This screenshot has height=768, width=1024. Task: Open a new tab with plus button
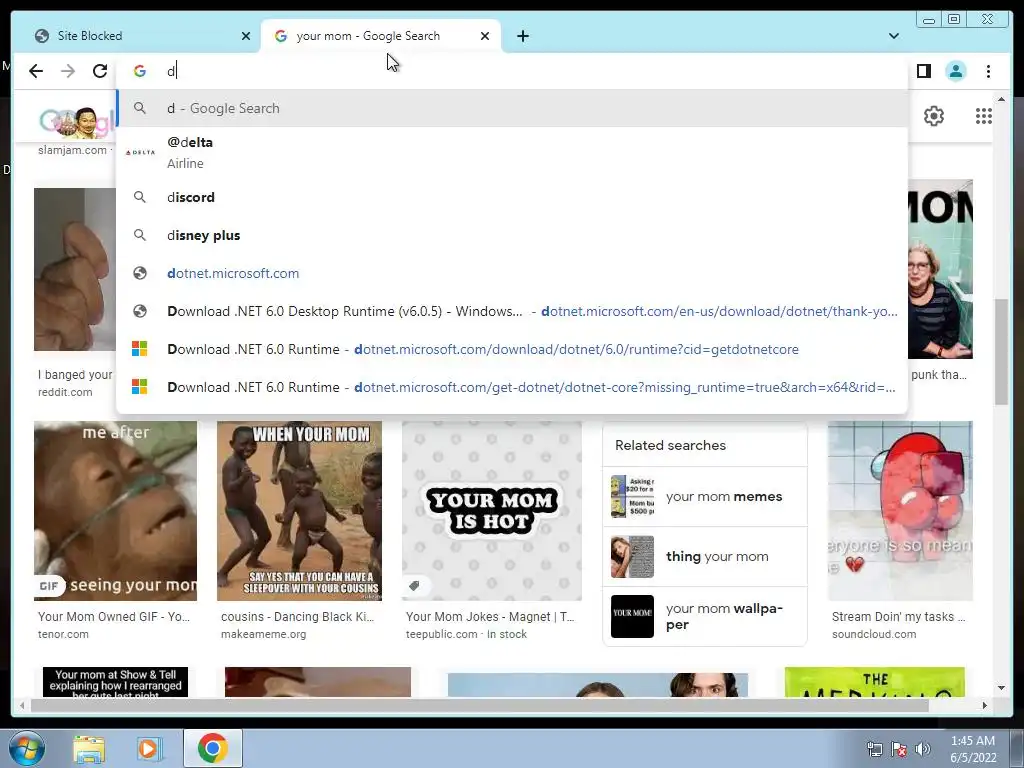(522, 36)
